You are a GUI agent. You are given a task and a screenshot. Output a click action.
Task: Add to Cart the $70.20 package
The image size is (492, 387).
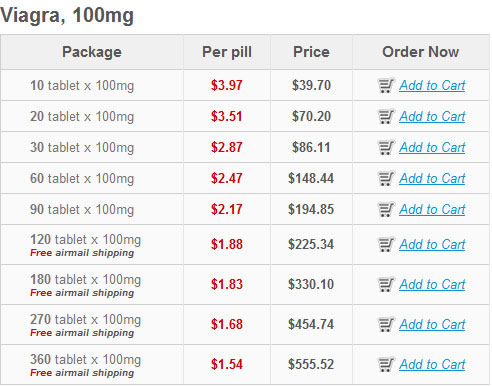[432, 116]
